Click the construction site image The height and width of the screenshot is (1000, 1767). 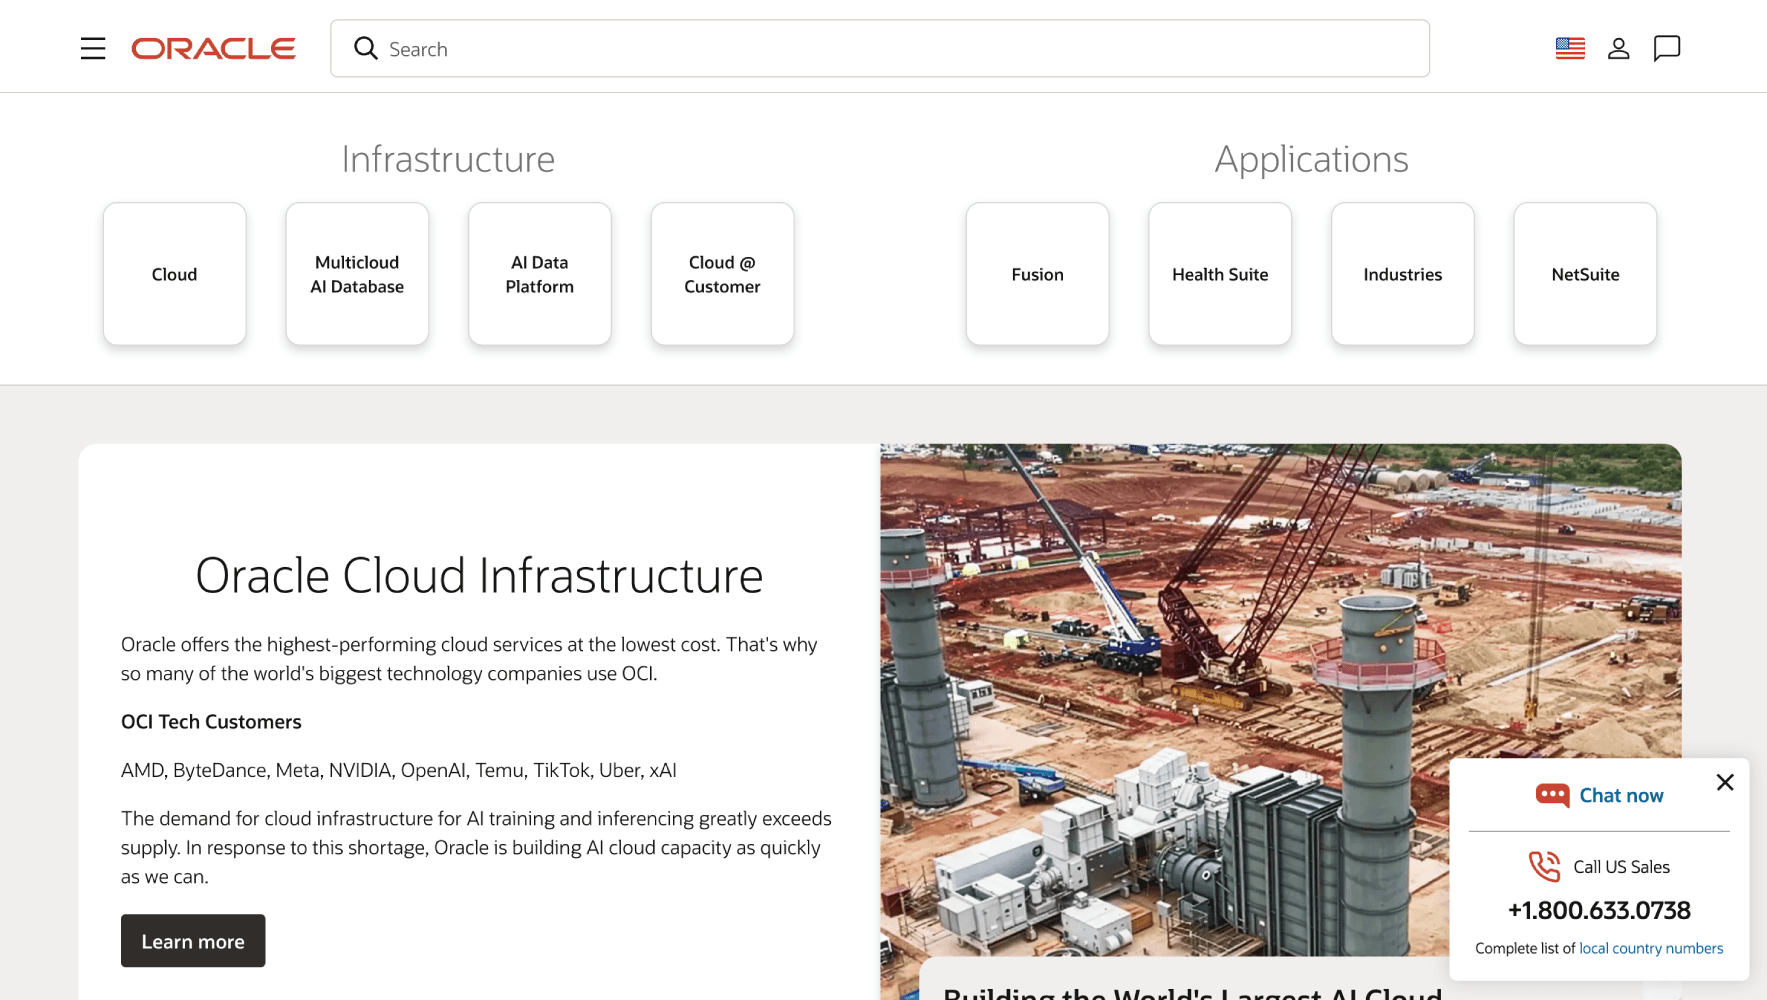coord(1280,700)
